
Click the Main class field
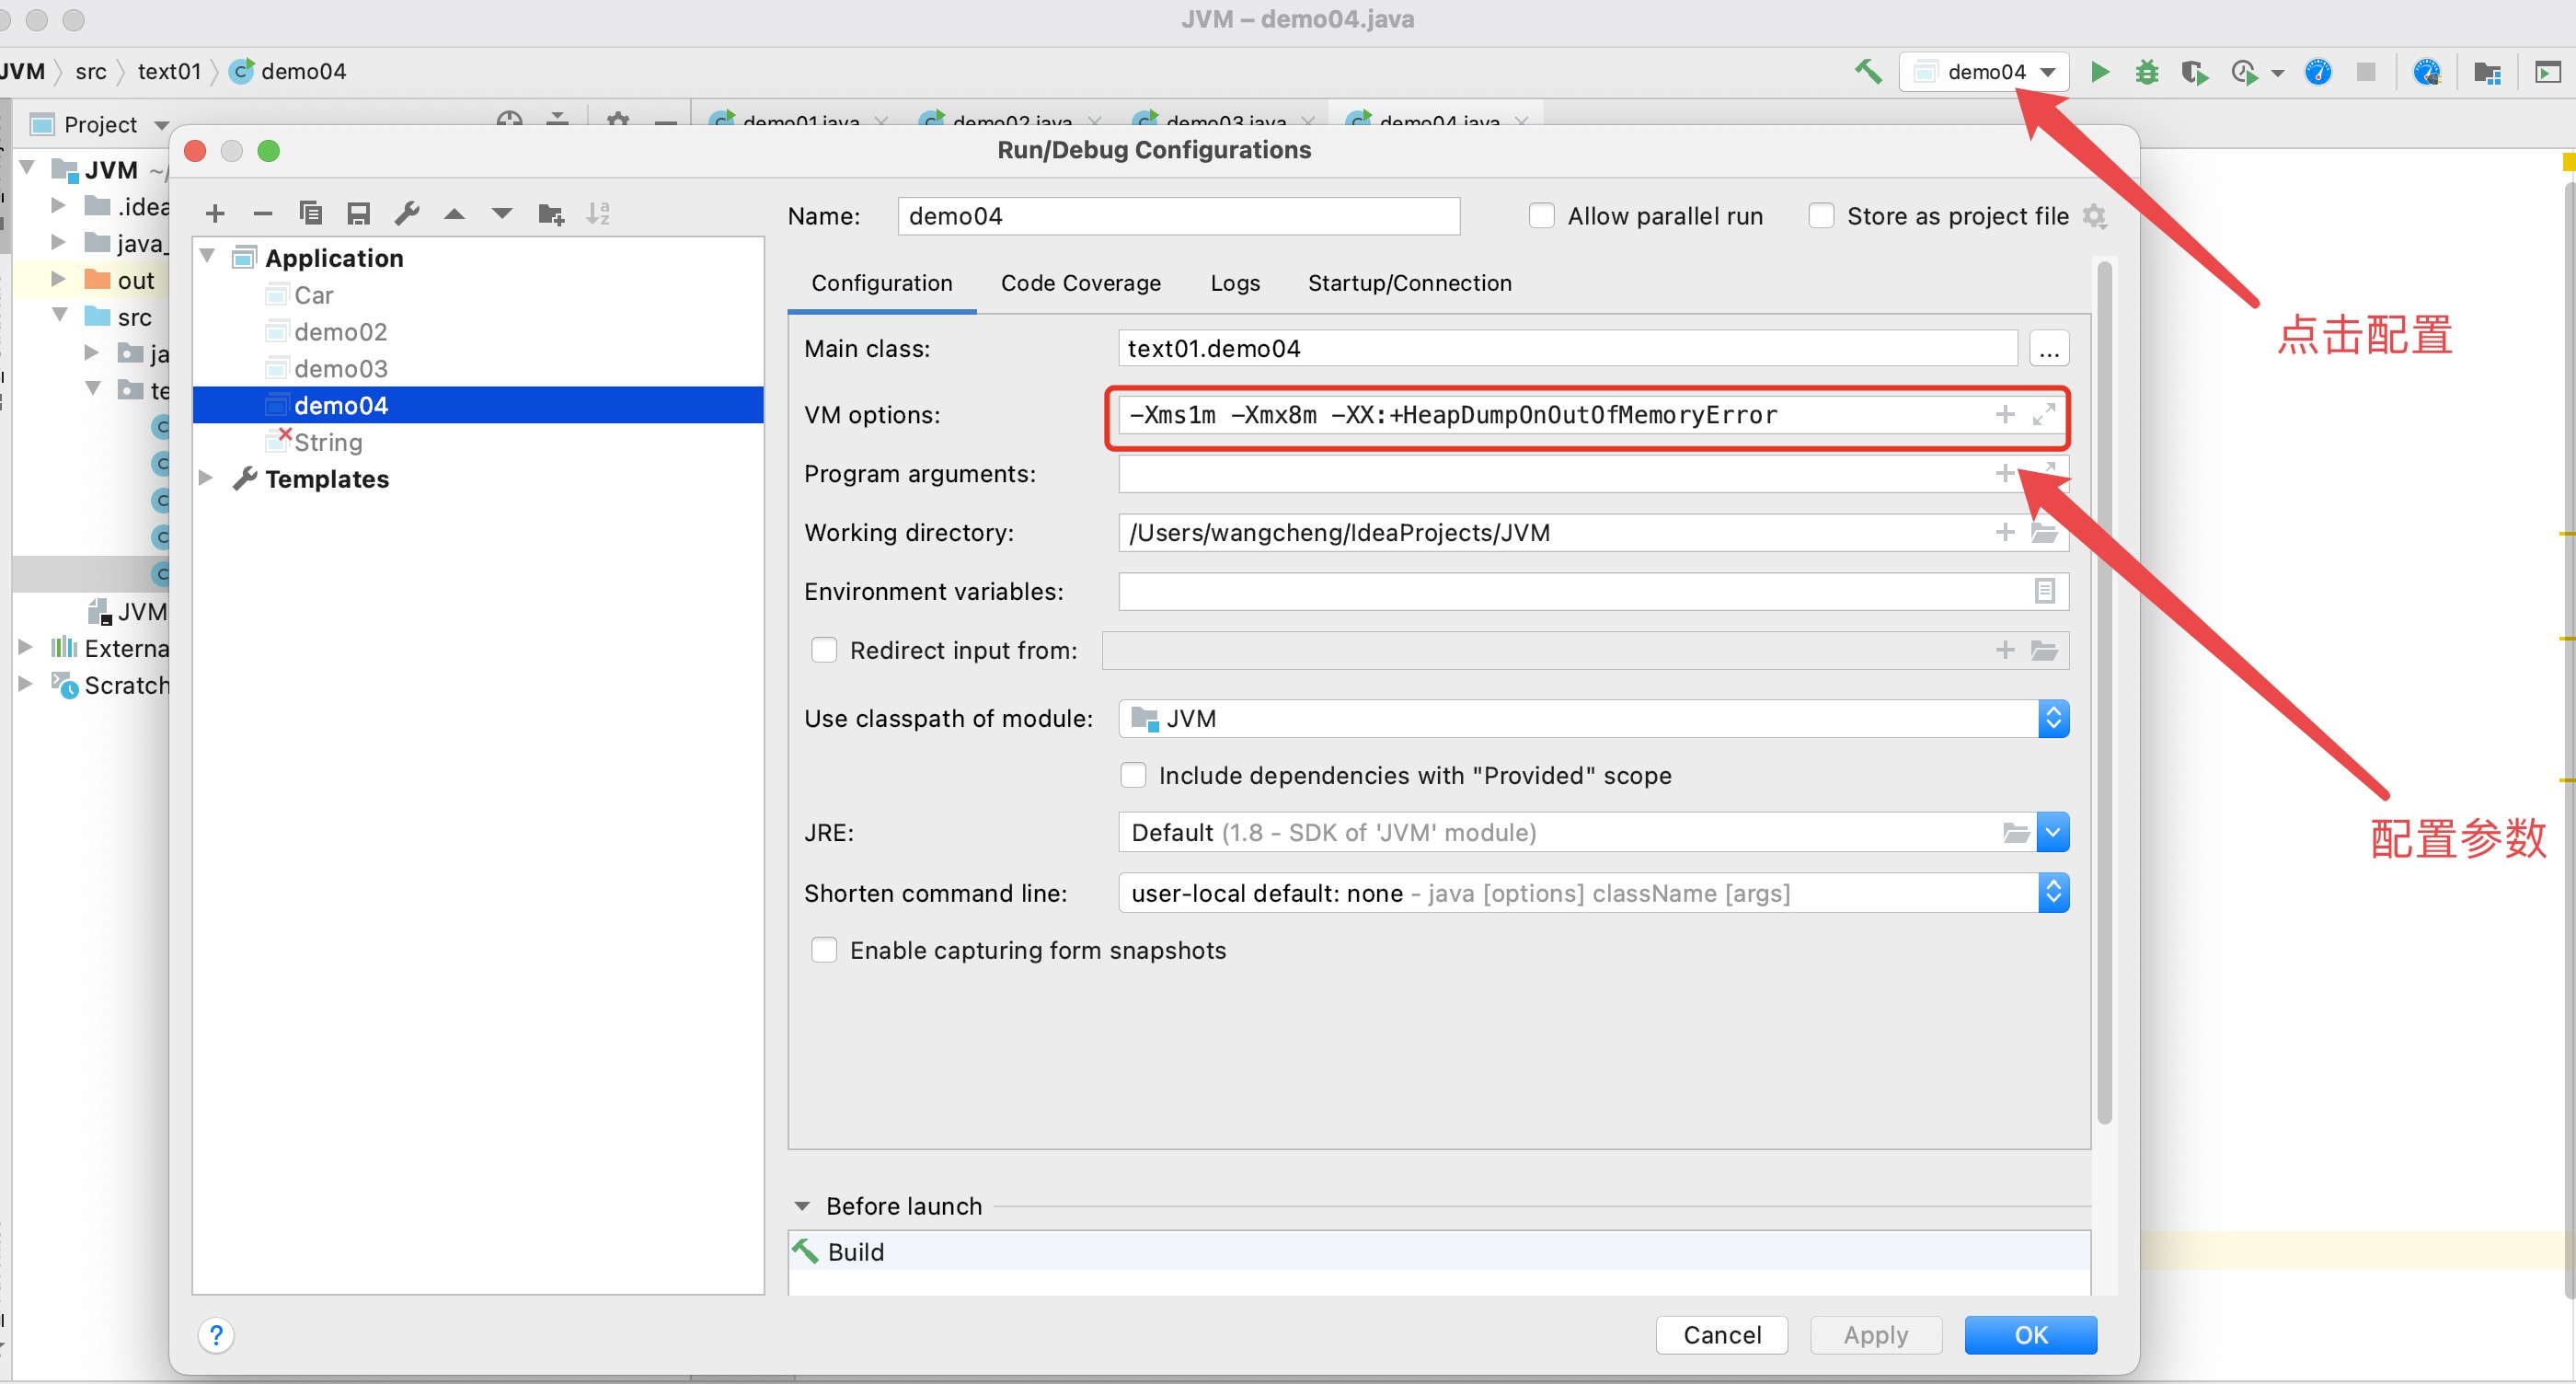1567,348
